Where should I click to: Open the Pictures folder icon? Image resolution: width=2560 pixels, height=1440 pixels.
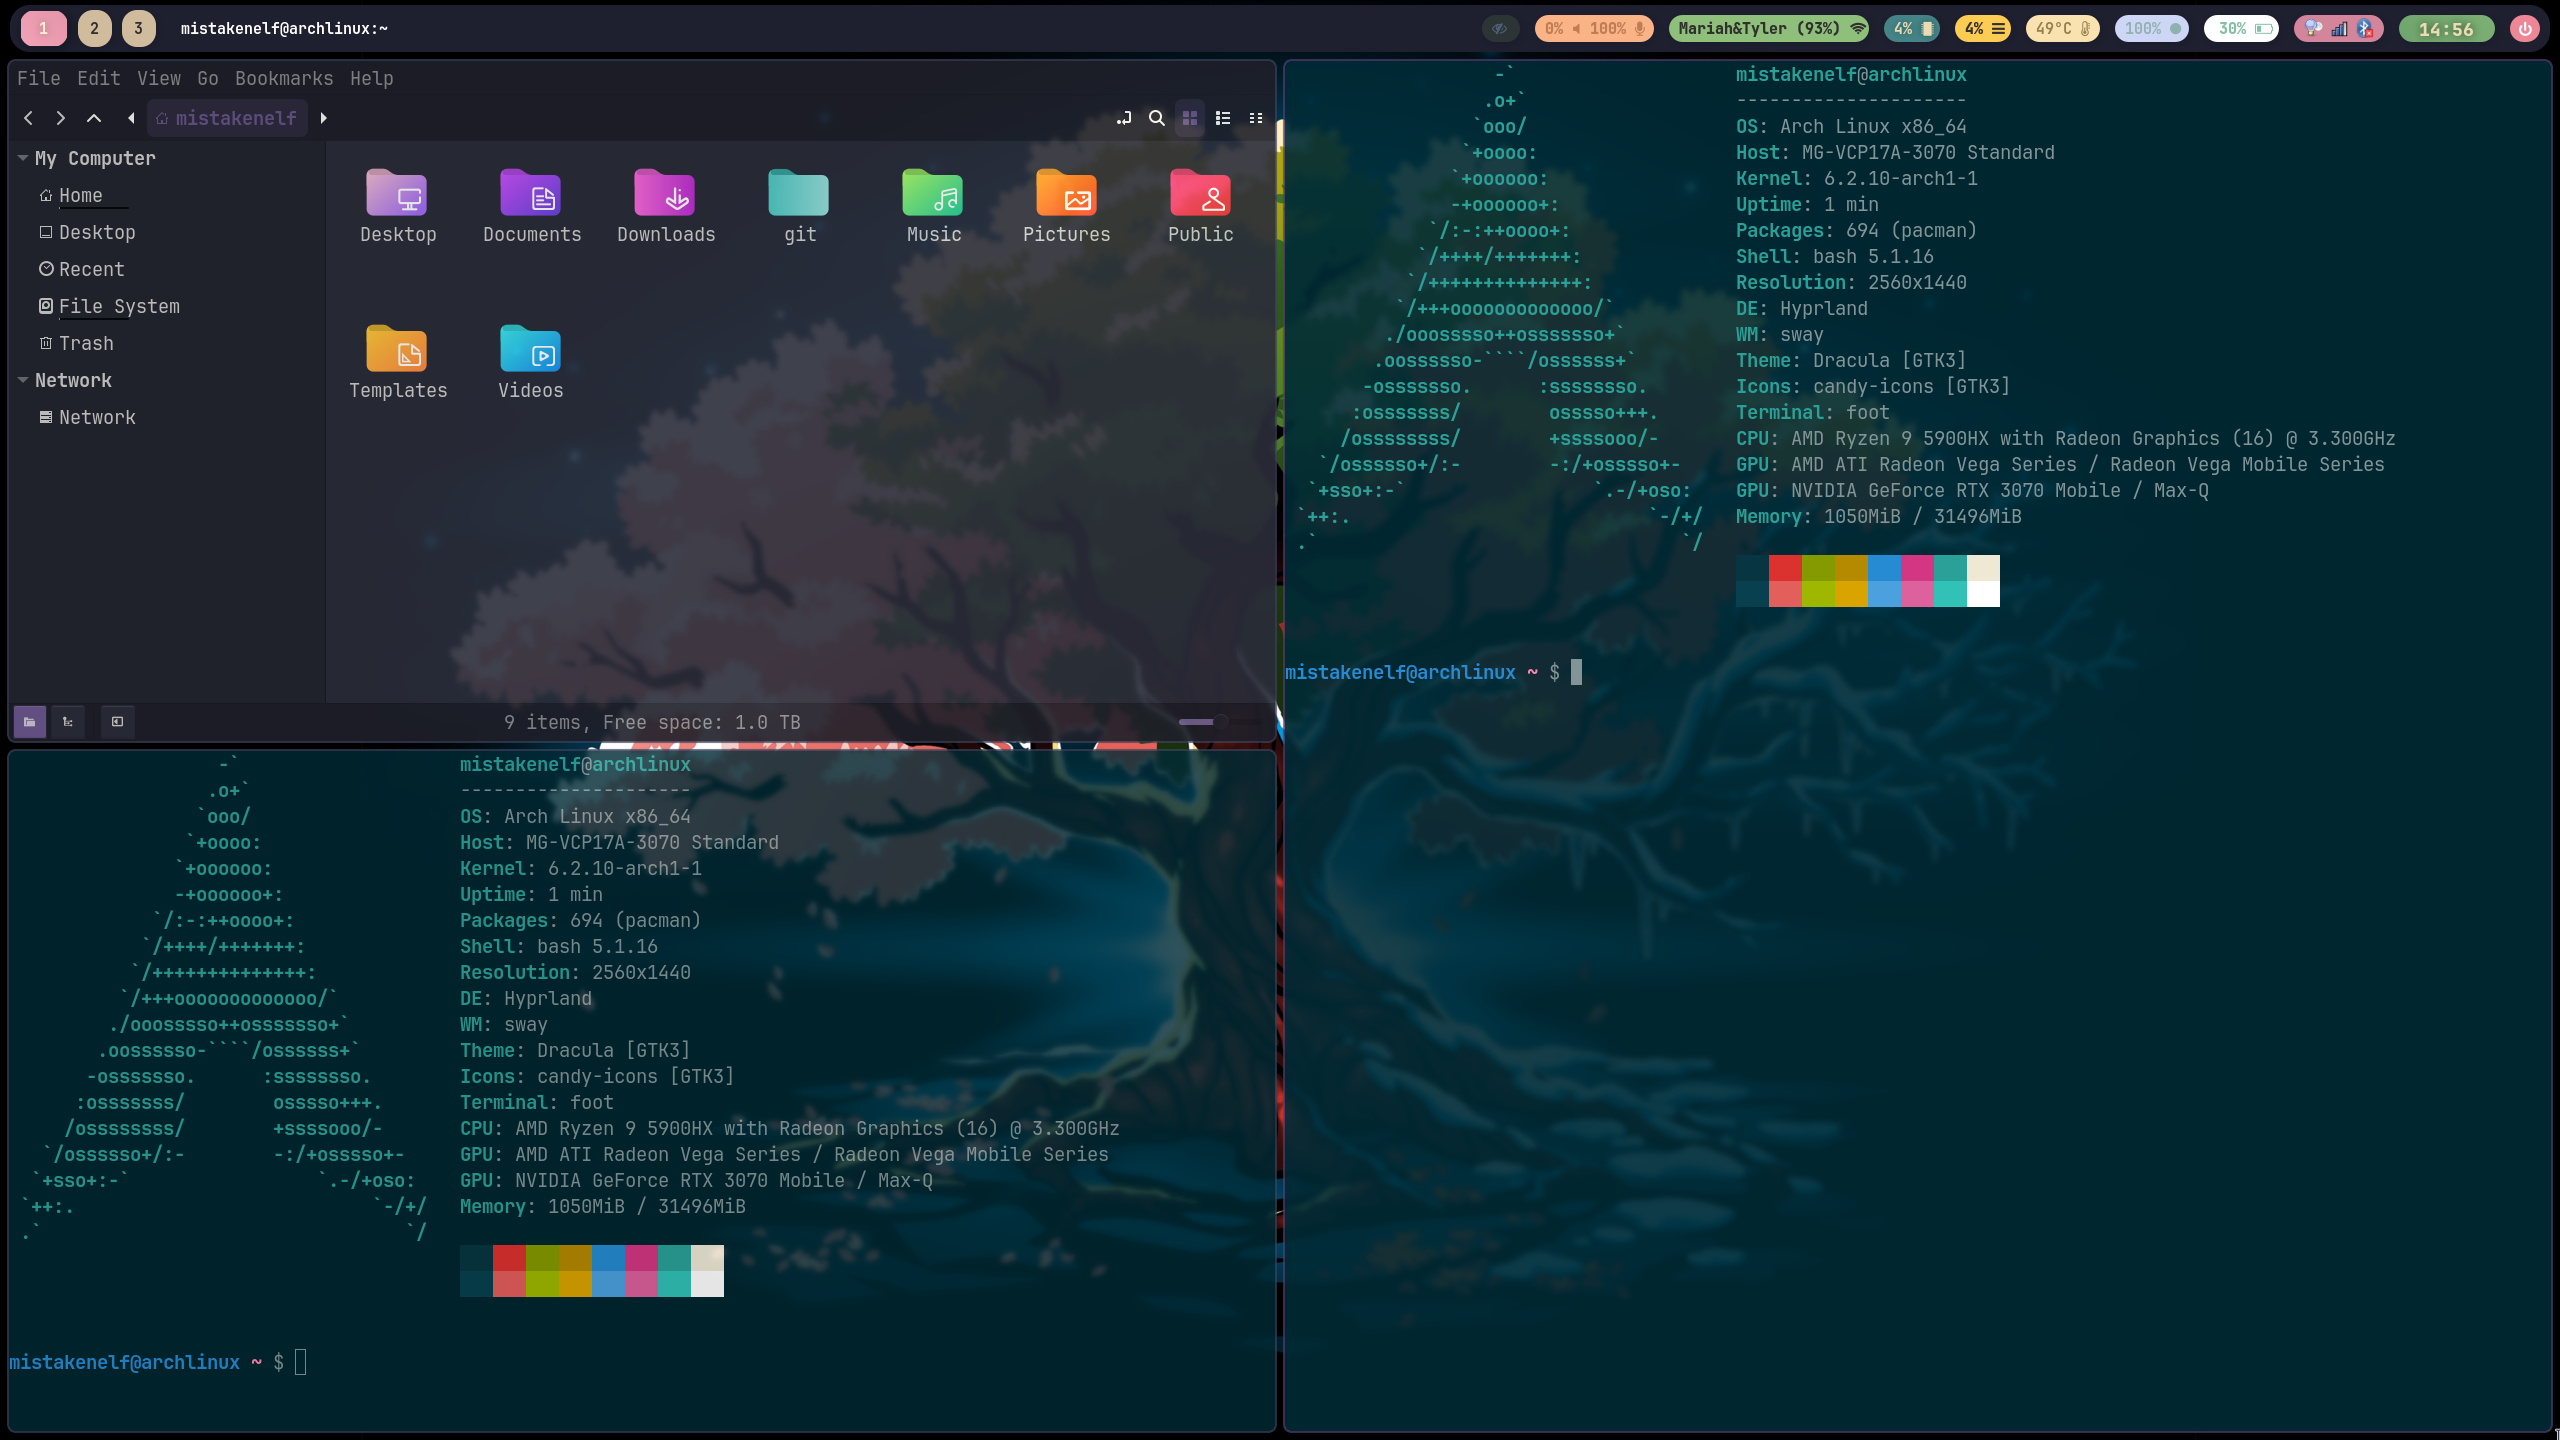pyautogui.click(x=1065, y=197)
